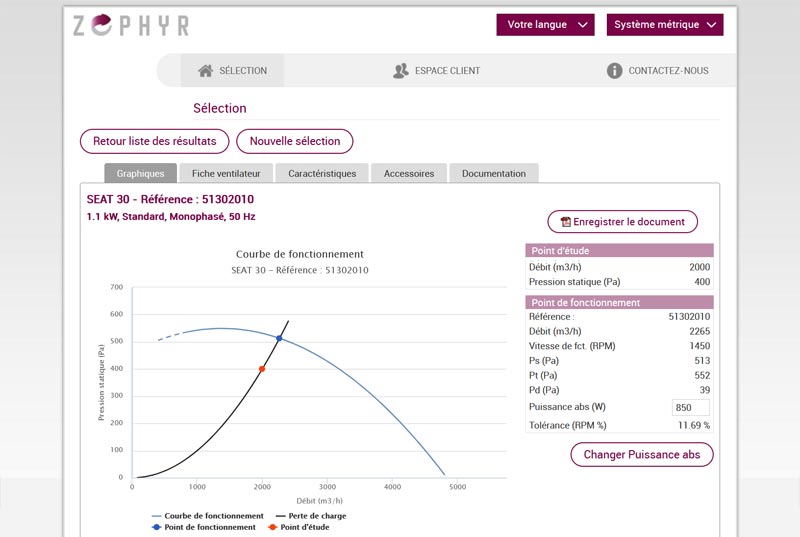This screenshot has width=800, height=537.
Task: Click the PDF icon in Enregistrer le document
Action: click(565, 222)
